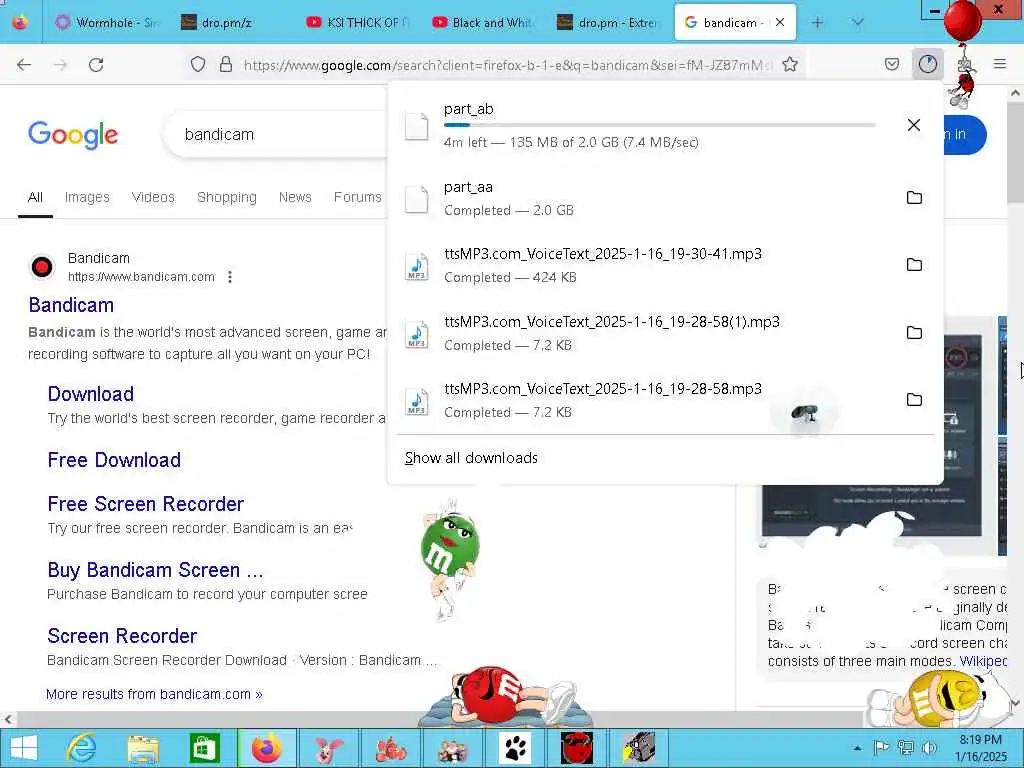Click the part_aa file icon
This screenshot has width=1024, height=768.
[x=416, y=199]
